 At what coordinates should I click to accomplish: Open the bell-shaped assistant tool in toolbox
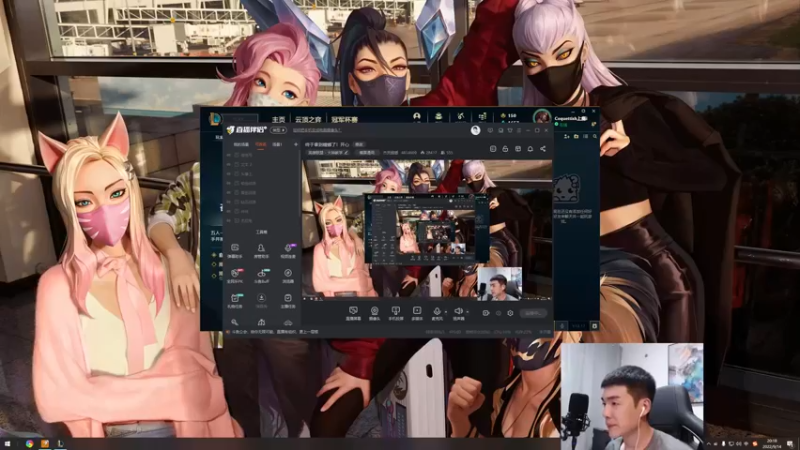(x=261, y=250)
